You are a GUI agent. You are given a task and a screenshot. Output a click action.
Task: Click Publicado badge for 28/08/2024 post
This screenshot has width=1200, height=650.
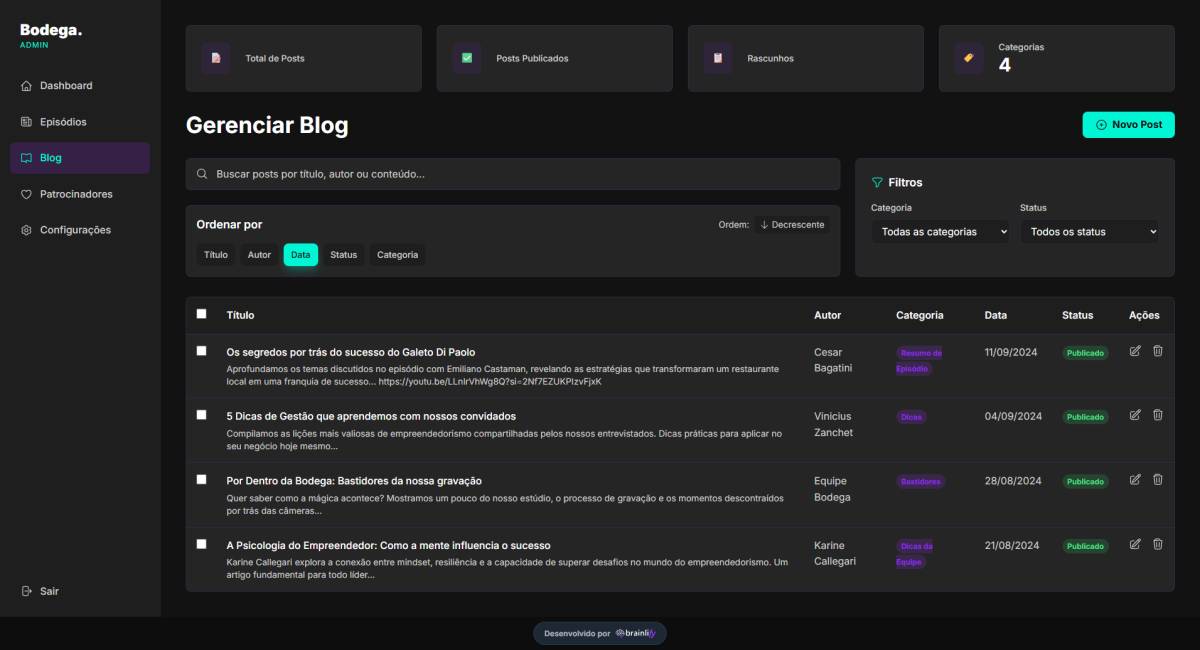pyautogui.click(x=1085, y=481)
